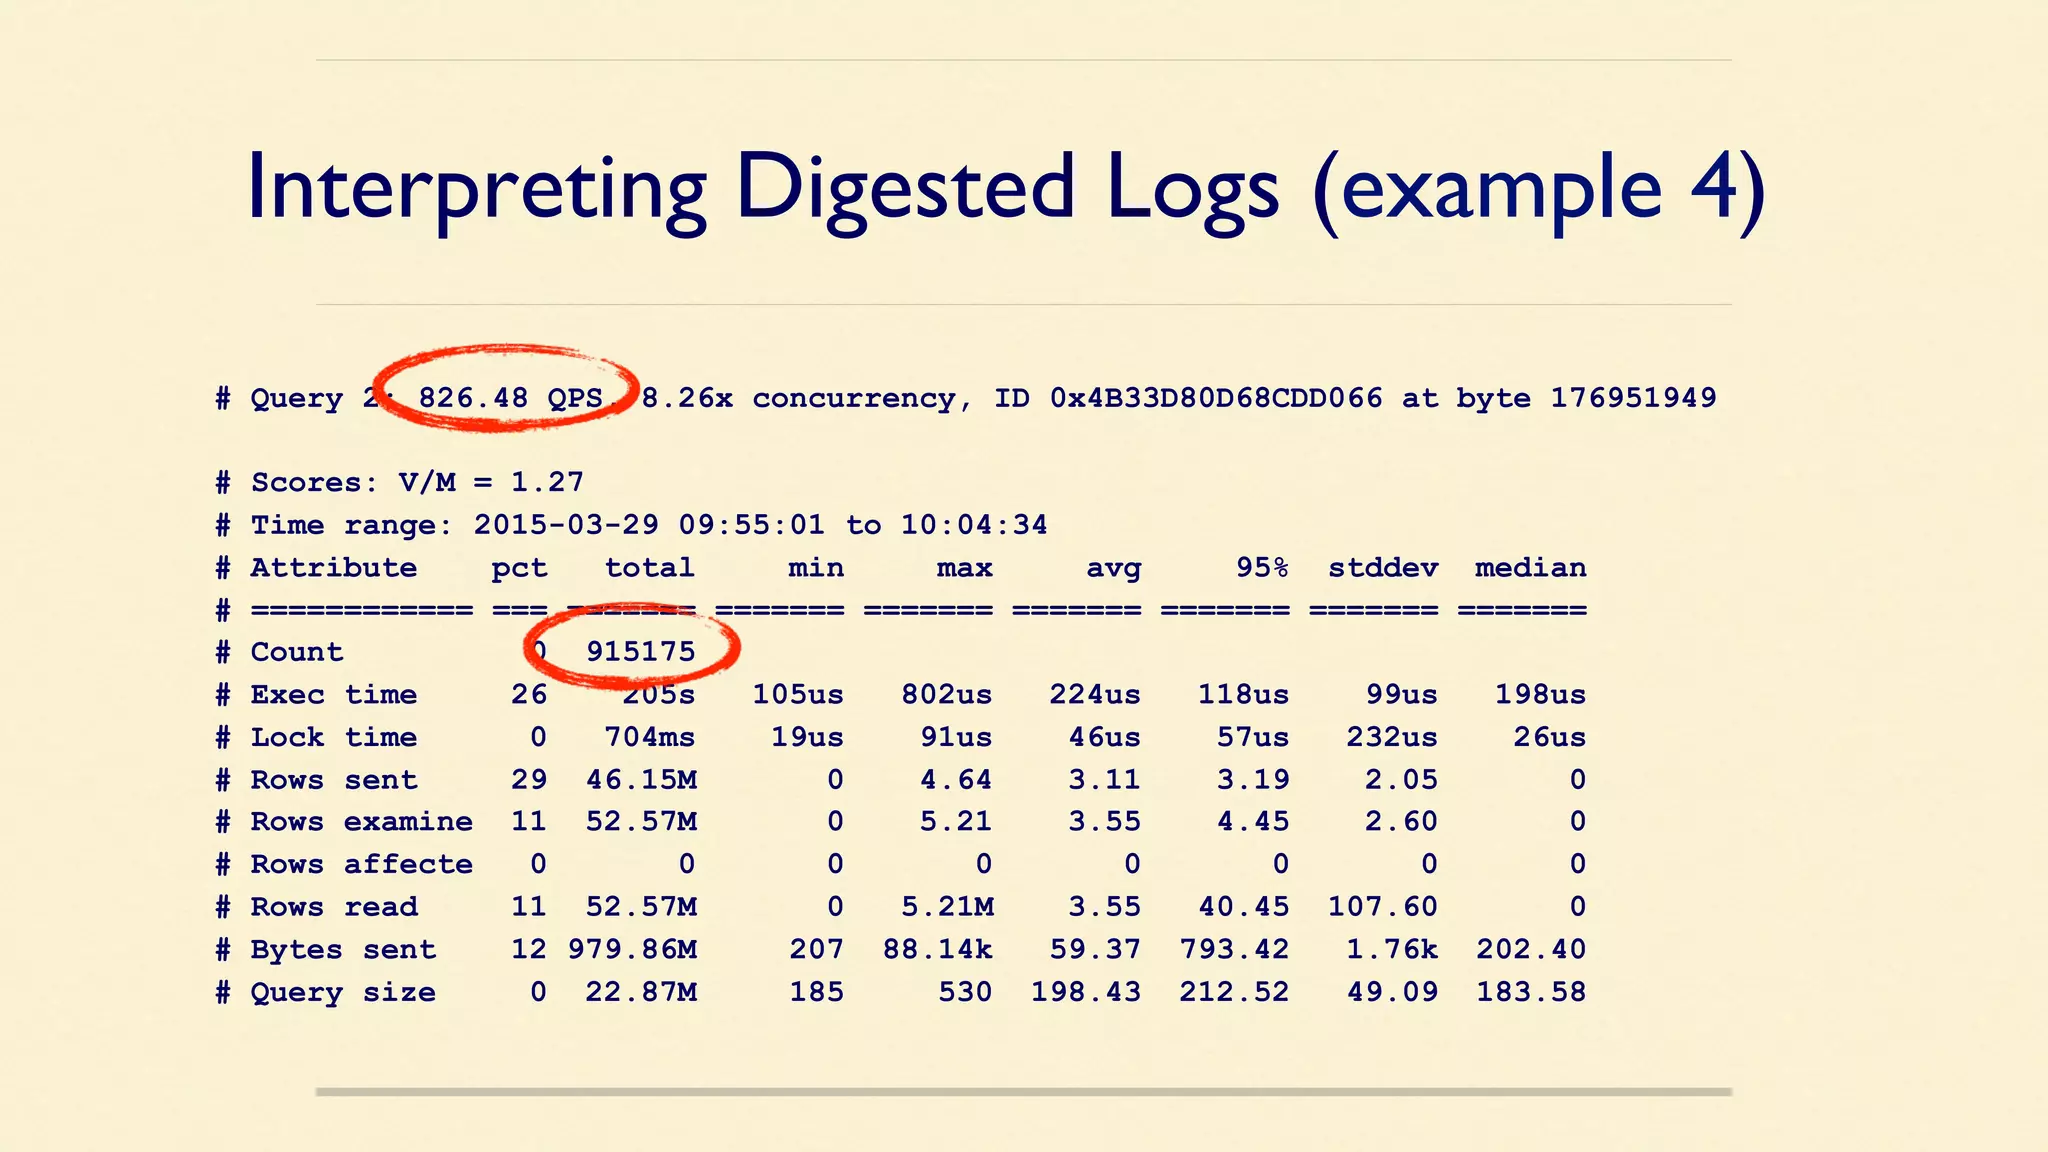2048x1152 pixels.
Task: Click the Bytes sent min '207'
Action: (x=816, y=949)
